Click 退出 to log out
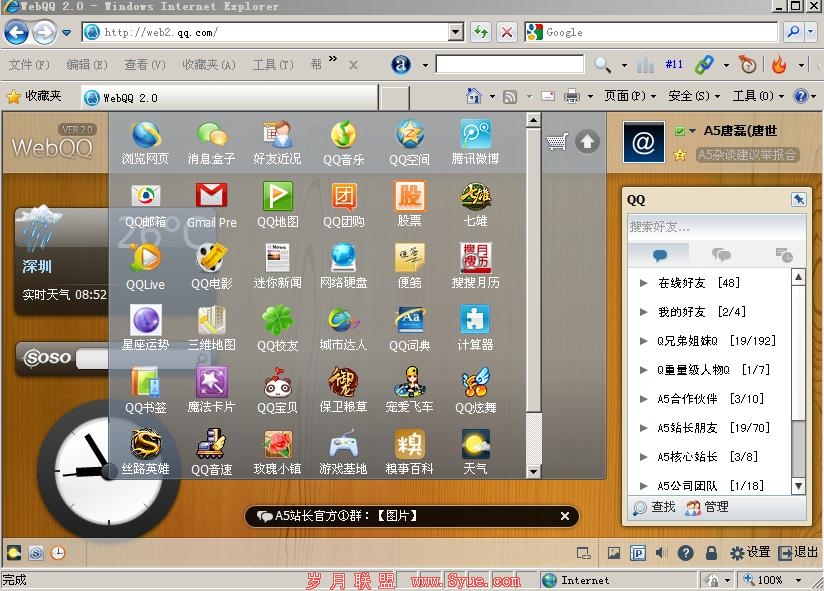This screenshot has width=824, height=591. 798,553
